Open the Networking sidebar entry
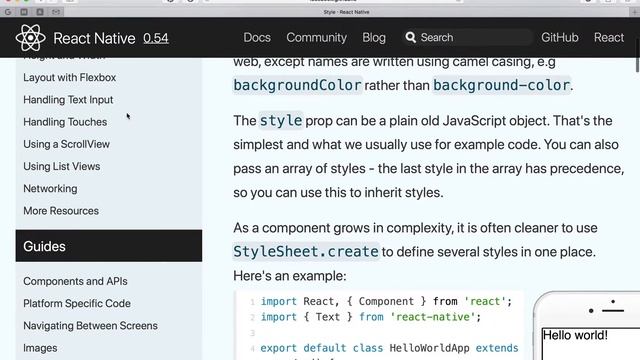The image size is (640, 360). [x=50, y=189]
